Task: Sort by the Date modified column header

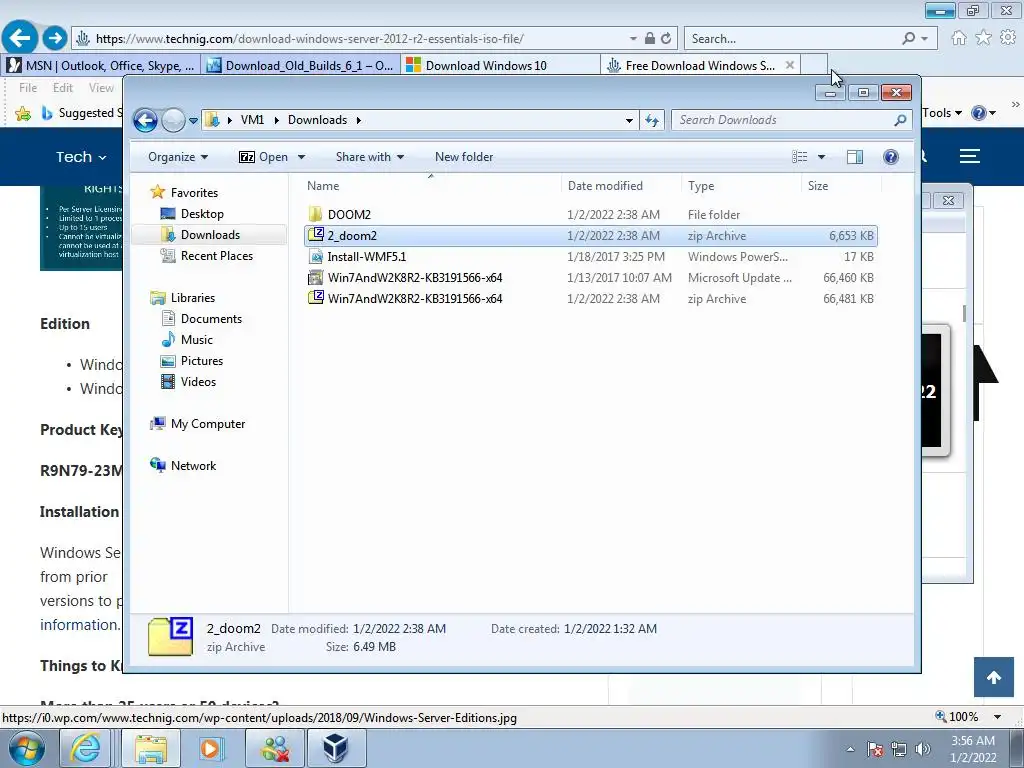Action: (605, 185)
